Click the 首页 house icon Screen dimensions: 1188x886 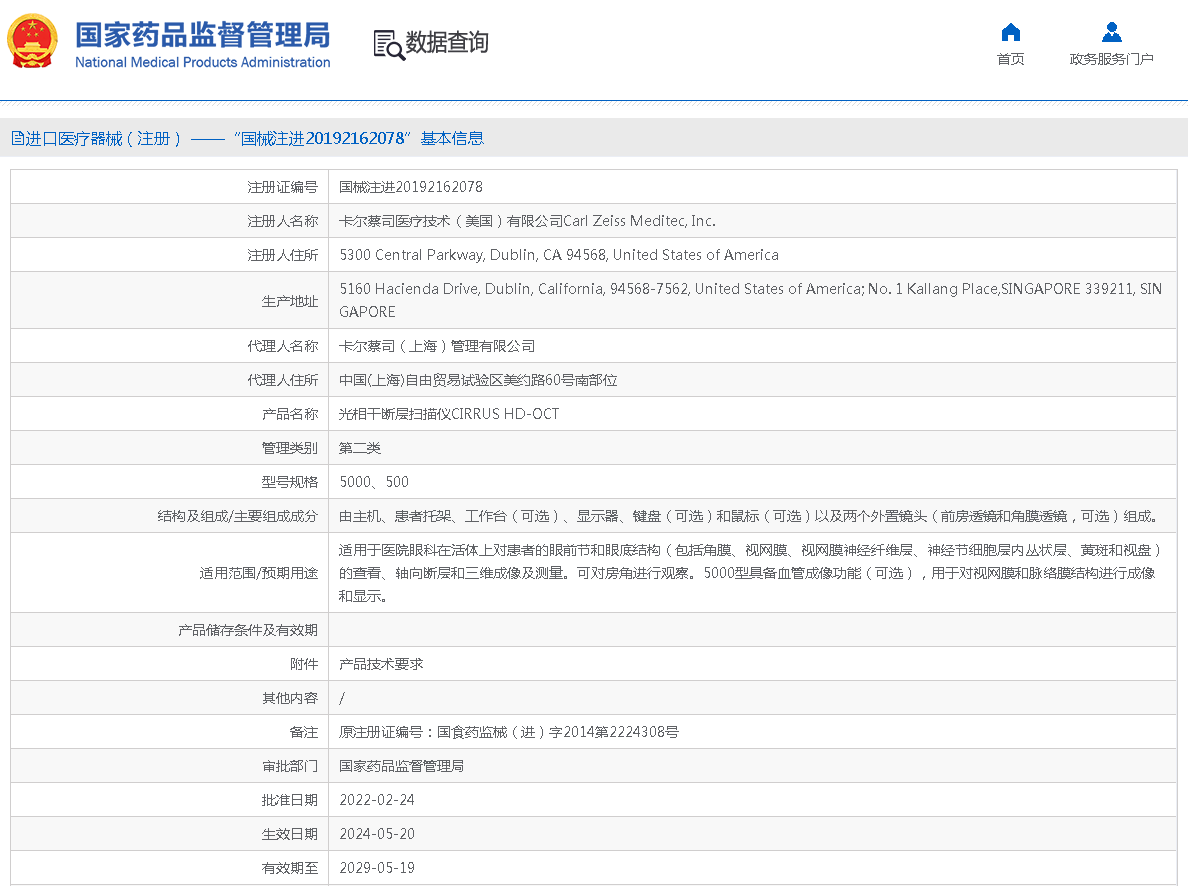click(1010, 32)
